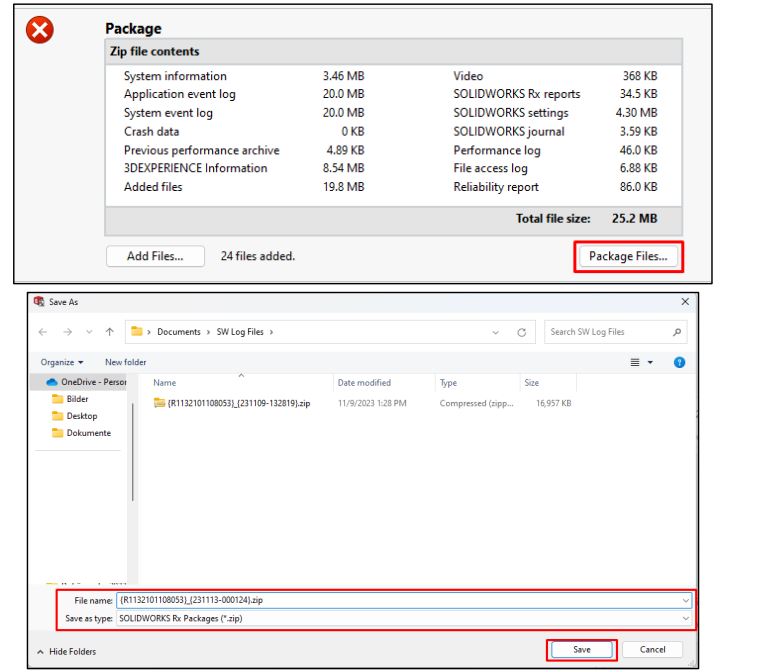Navigate up one folder level
The width and height of the screenshot is (757, 672).
(x=108, y=332)
